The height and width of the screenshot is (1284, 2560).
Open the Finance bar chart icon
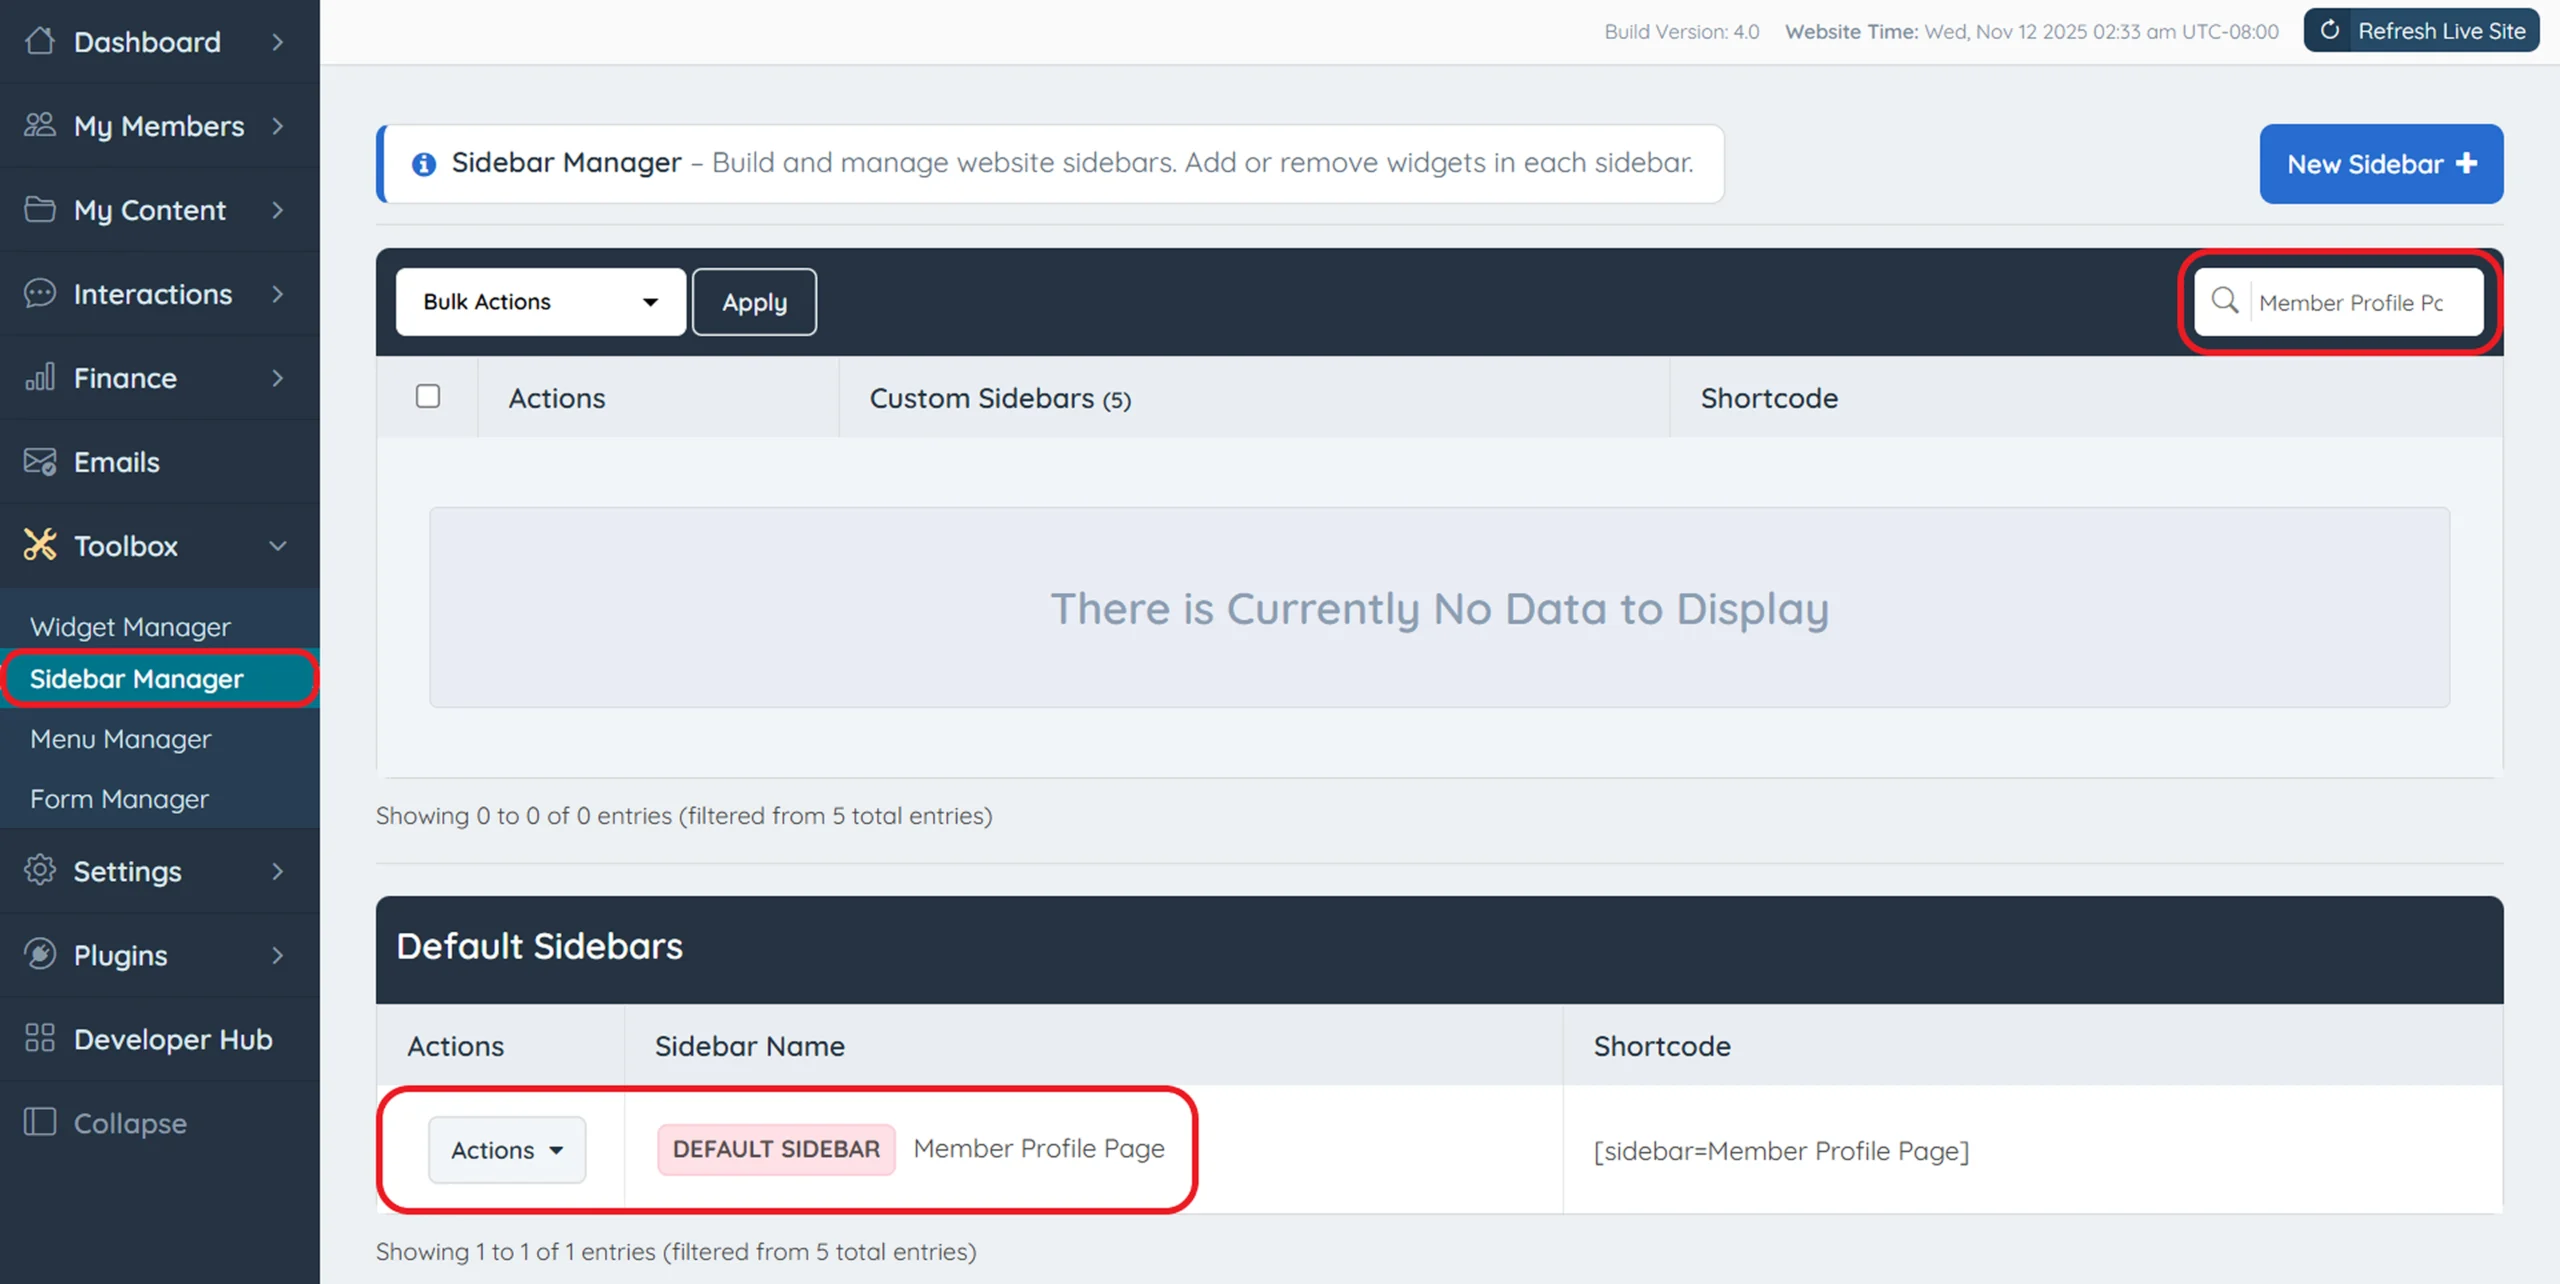pyautogui.click(x=40, y=378)
